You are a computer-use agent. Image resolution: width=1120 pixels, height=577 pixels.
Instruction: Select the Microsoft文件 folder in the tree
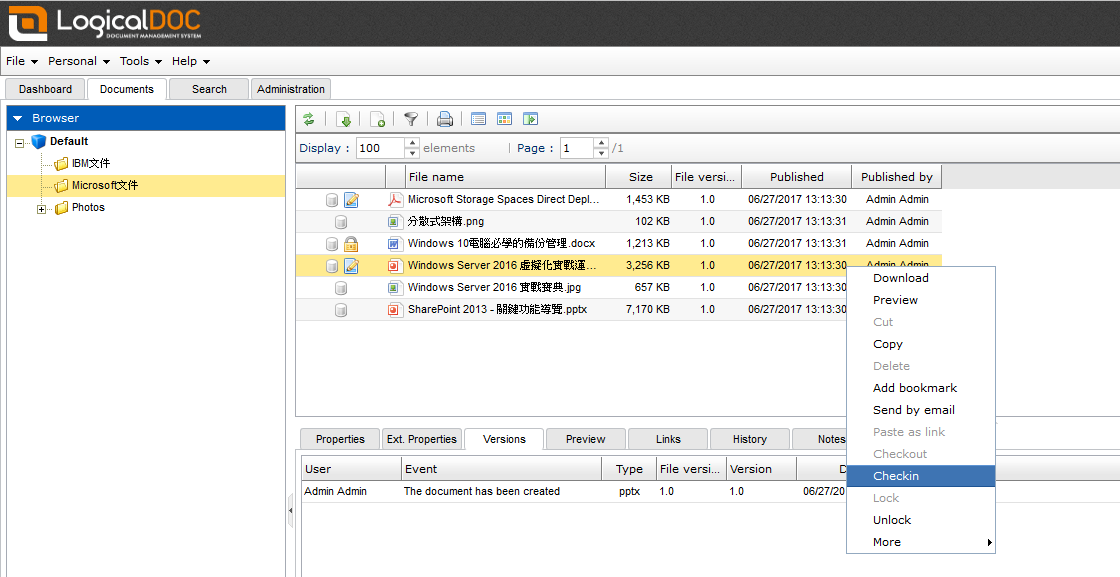[x=105, y=186]
